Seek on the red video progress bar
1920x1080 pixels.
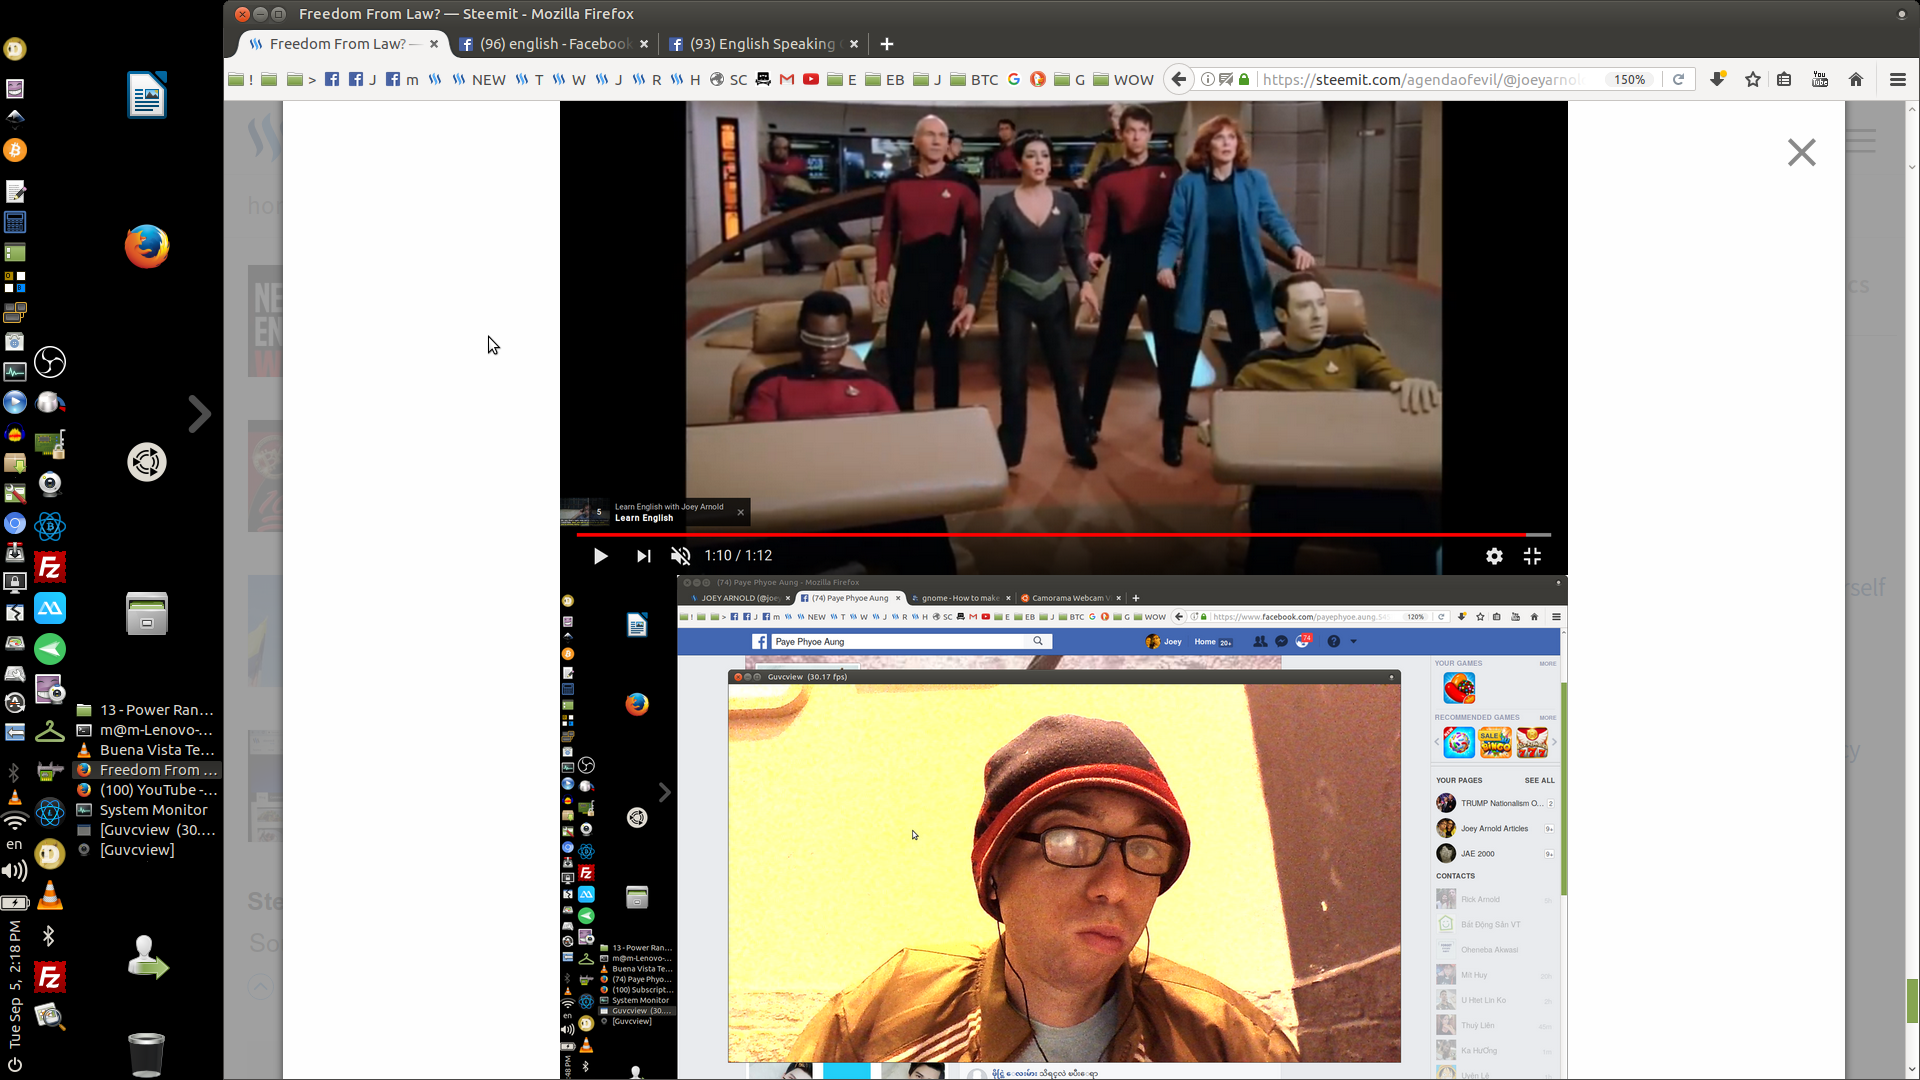[x=1063, y=535]
